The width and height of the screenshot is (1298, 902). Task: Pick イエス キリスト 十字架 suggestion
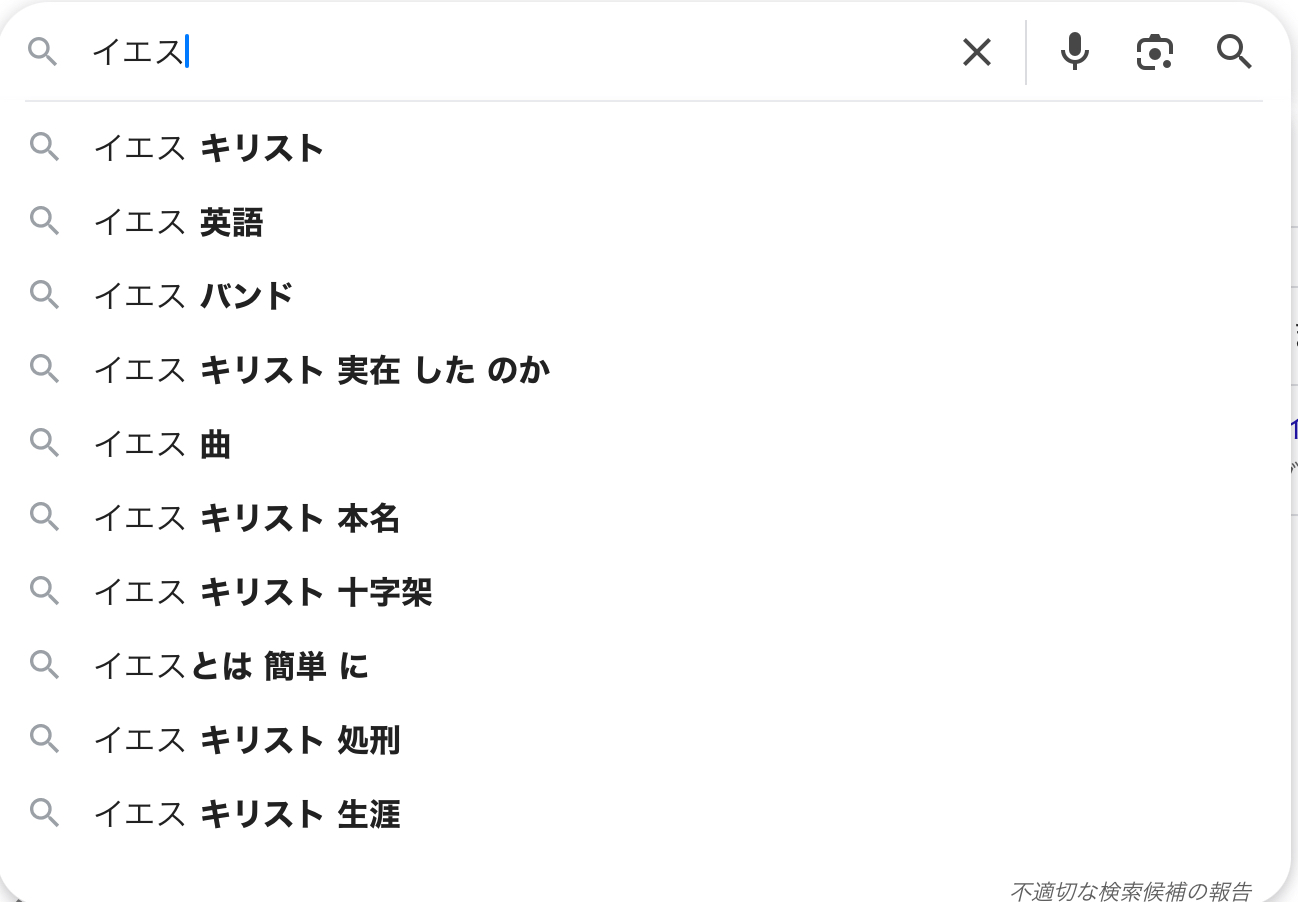point(262,592)
